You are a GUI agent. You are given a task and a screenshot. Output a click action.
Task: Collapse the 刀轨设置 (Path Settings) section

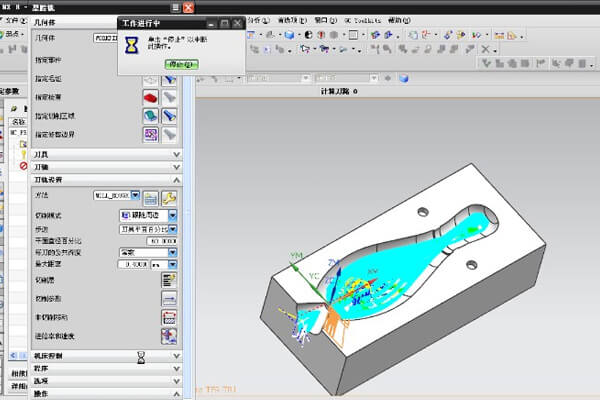[x=176, y=179]
